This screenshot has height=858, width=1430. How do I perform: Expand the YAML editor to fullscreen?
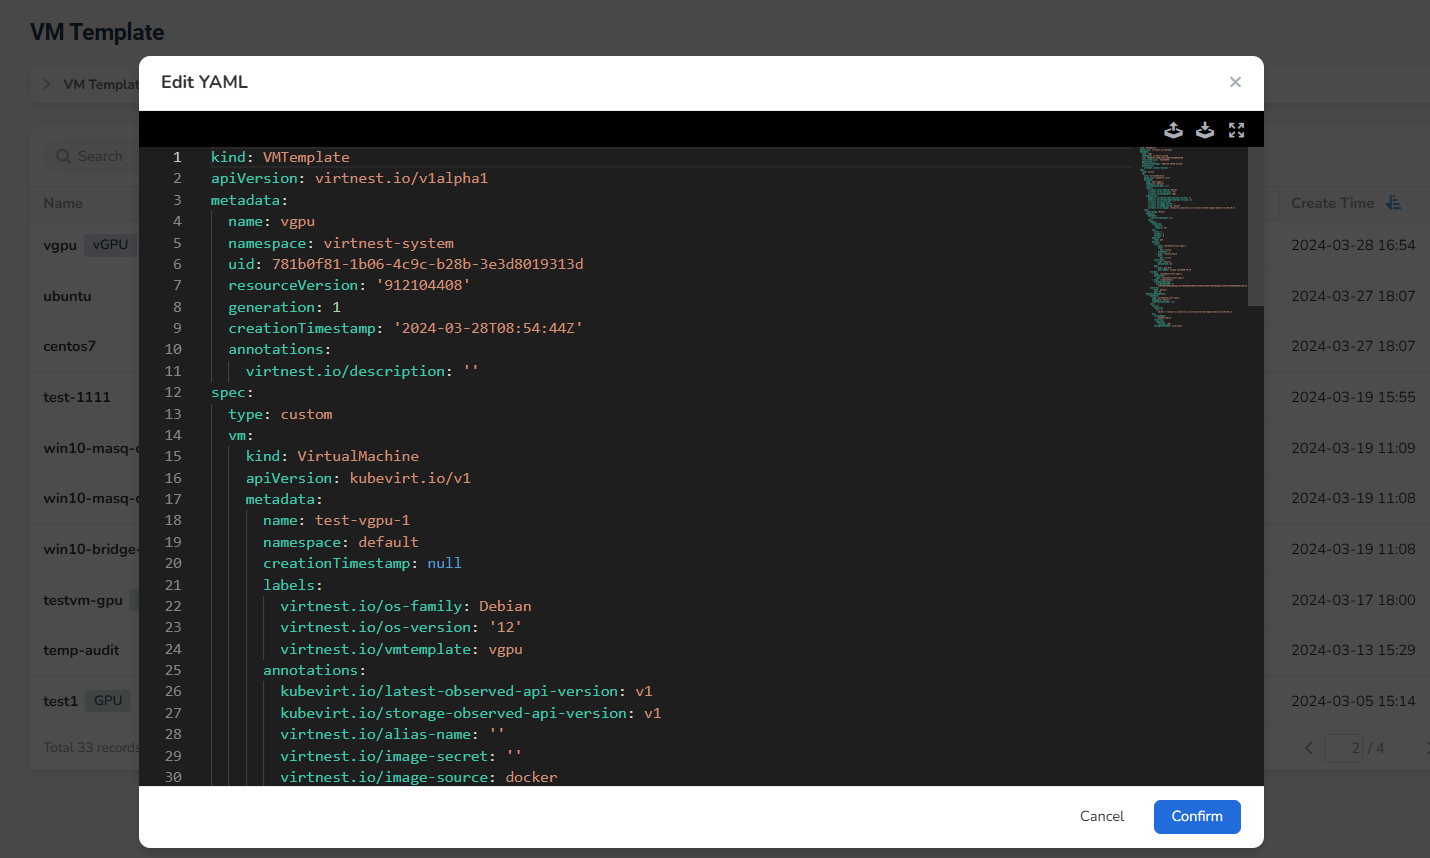pyautogui.click(x=1236, y=129)
